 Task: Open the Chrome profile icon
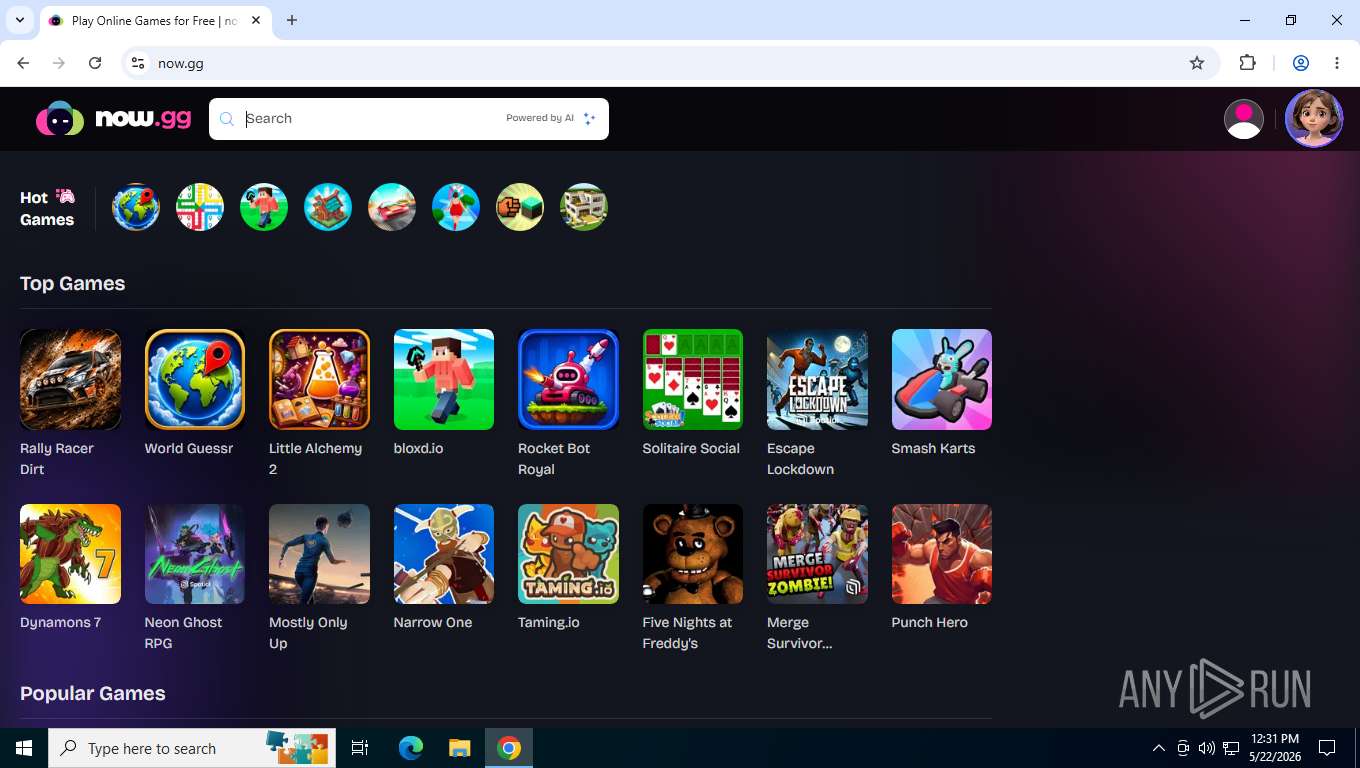[x=1301, y=63]
